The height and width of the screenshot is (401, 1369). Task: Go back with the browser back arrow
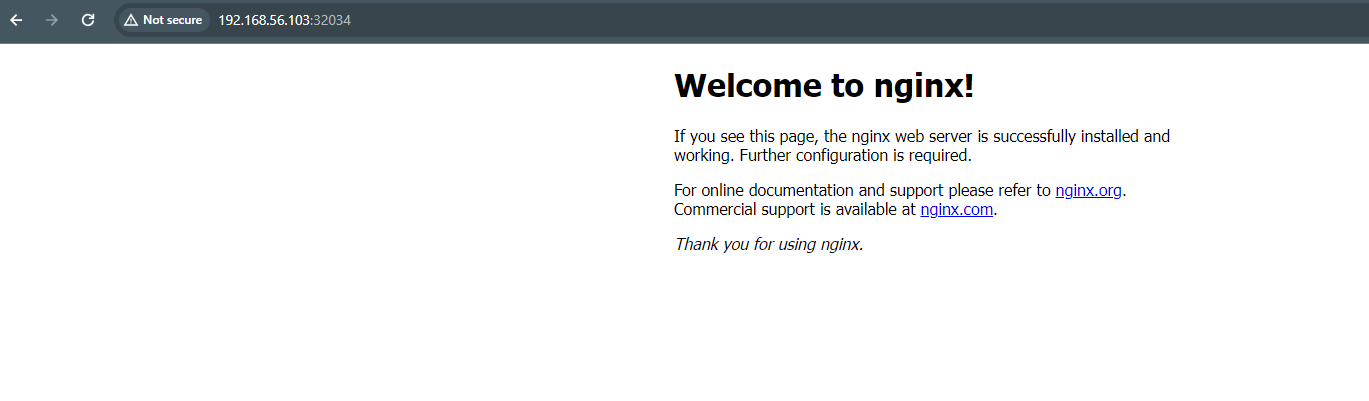(16, 20)
